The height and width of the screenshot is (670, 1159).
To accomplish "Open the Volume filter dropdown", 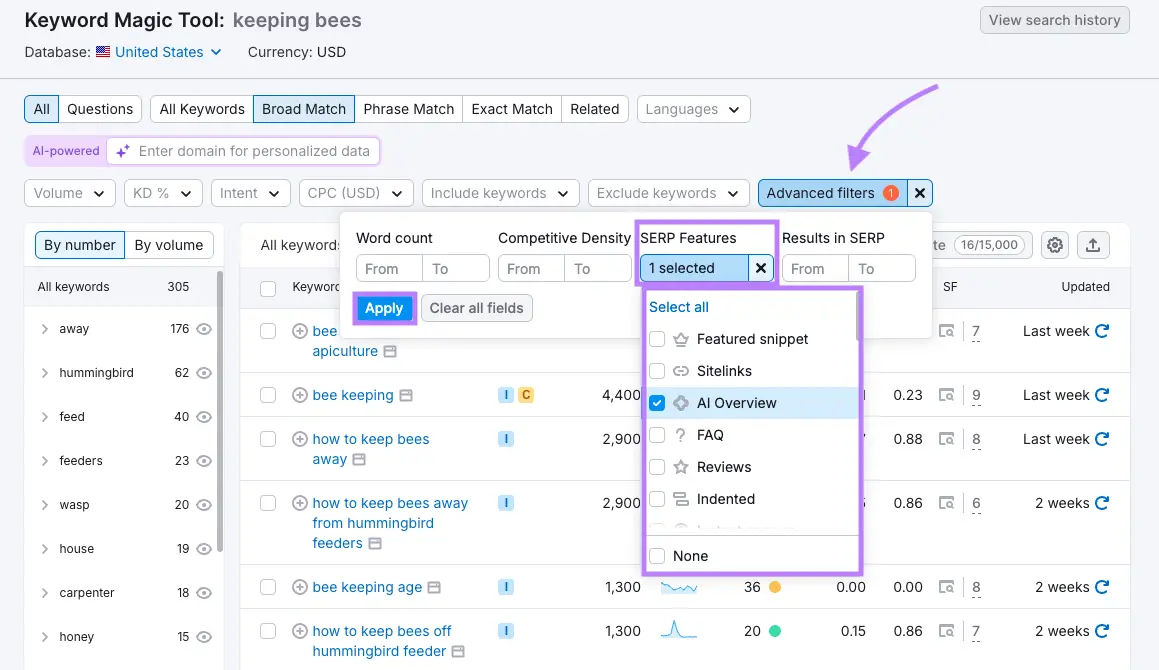I will tap(69, 192).
